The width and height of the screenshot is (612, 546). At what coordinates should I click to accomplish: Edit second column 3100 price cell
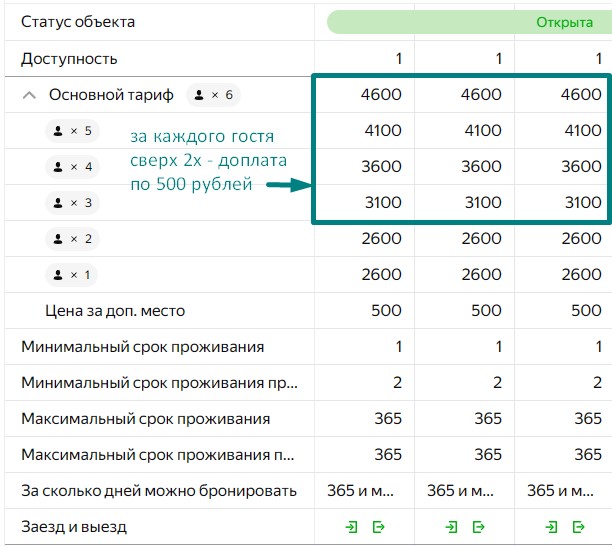click(464, 202)
